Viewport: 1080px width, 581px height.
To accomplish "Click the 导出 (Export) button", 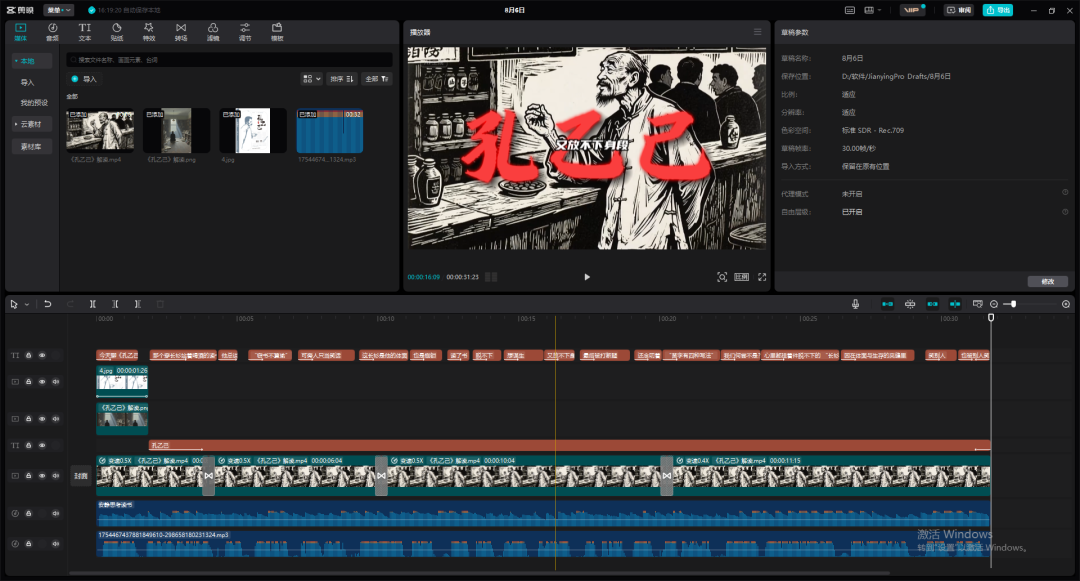I will click(997, 10).
